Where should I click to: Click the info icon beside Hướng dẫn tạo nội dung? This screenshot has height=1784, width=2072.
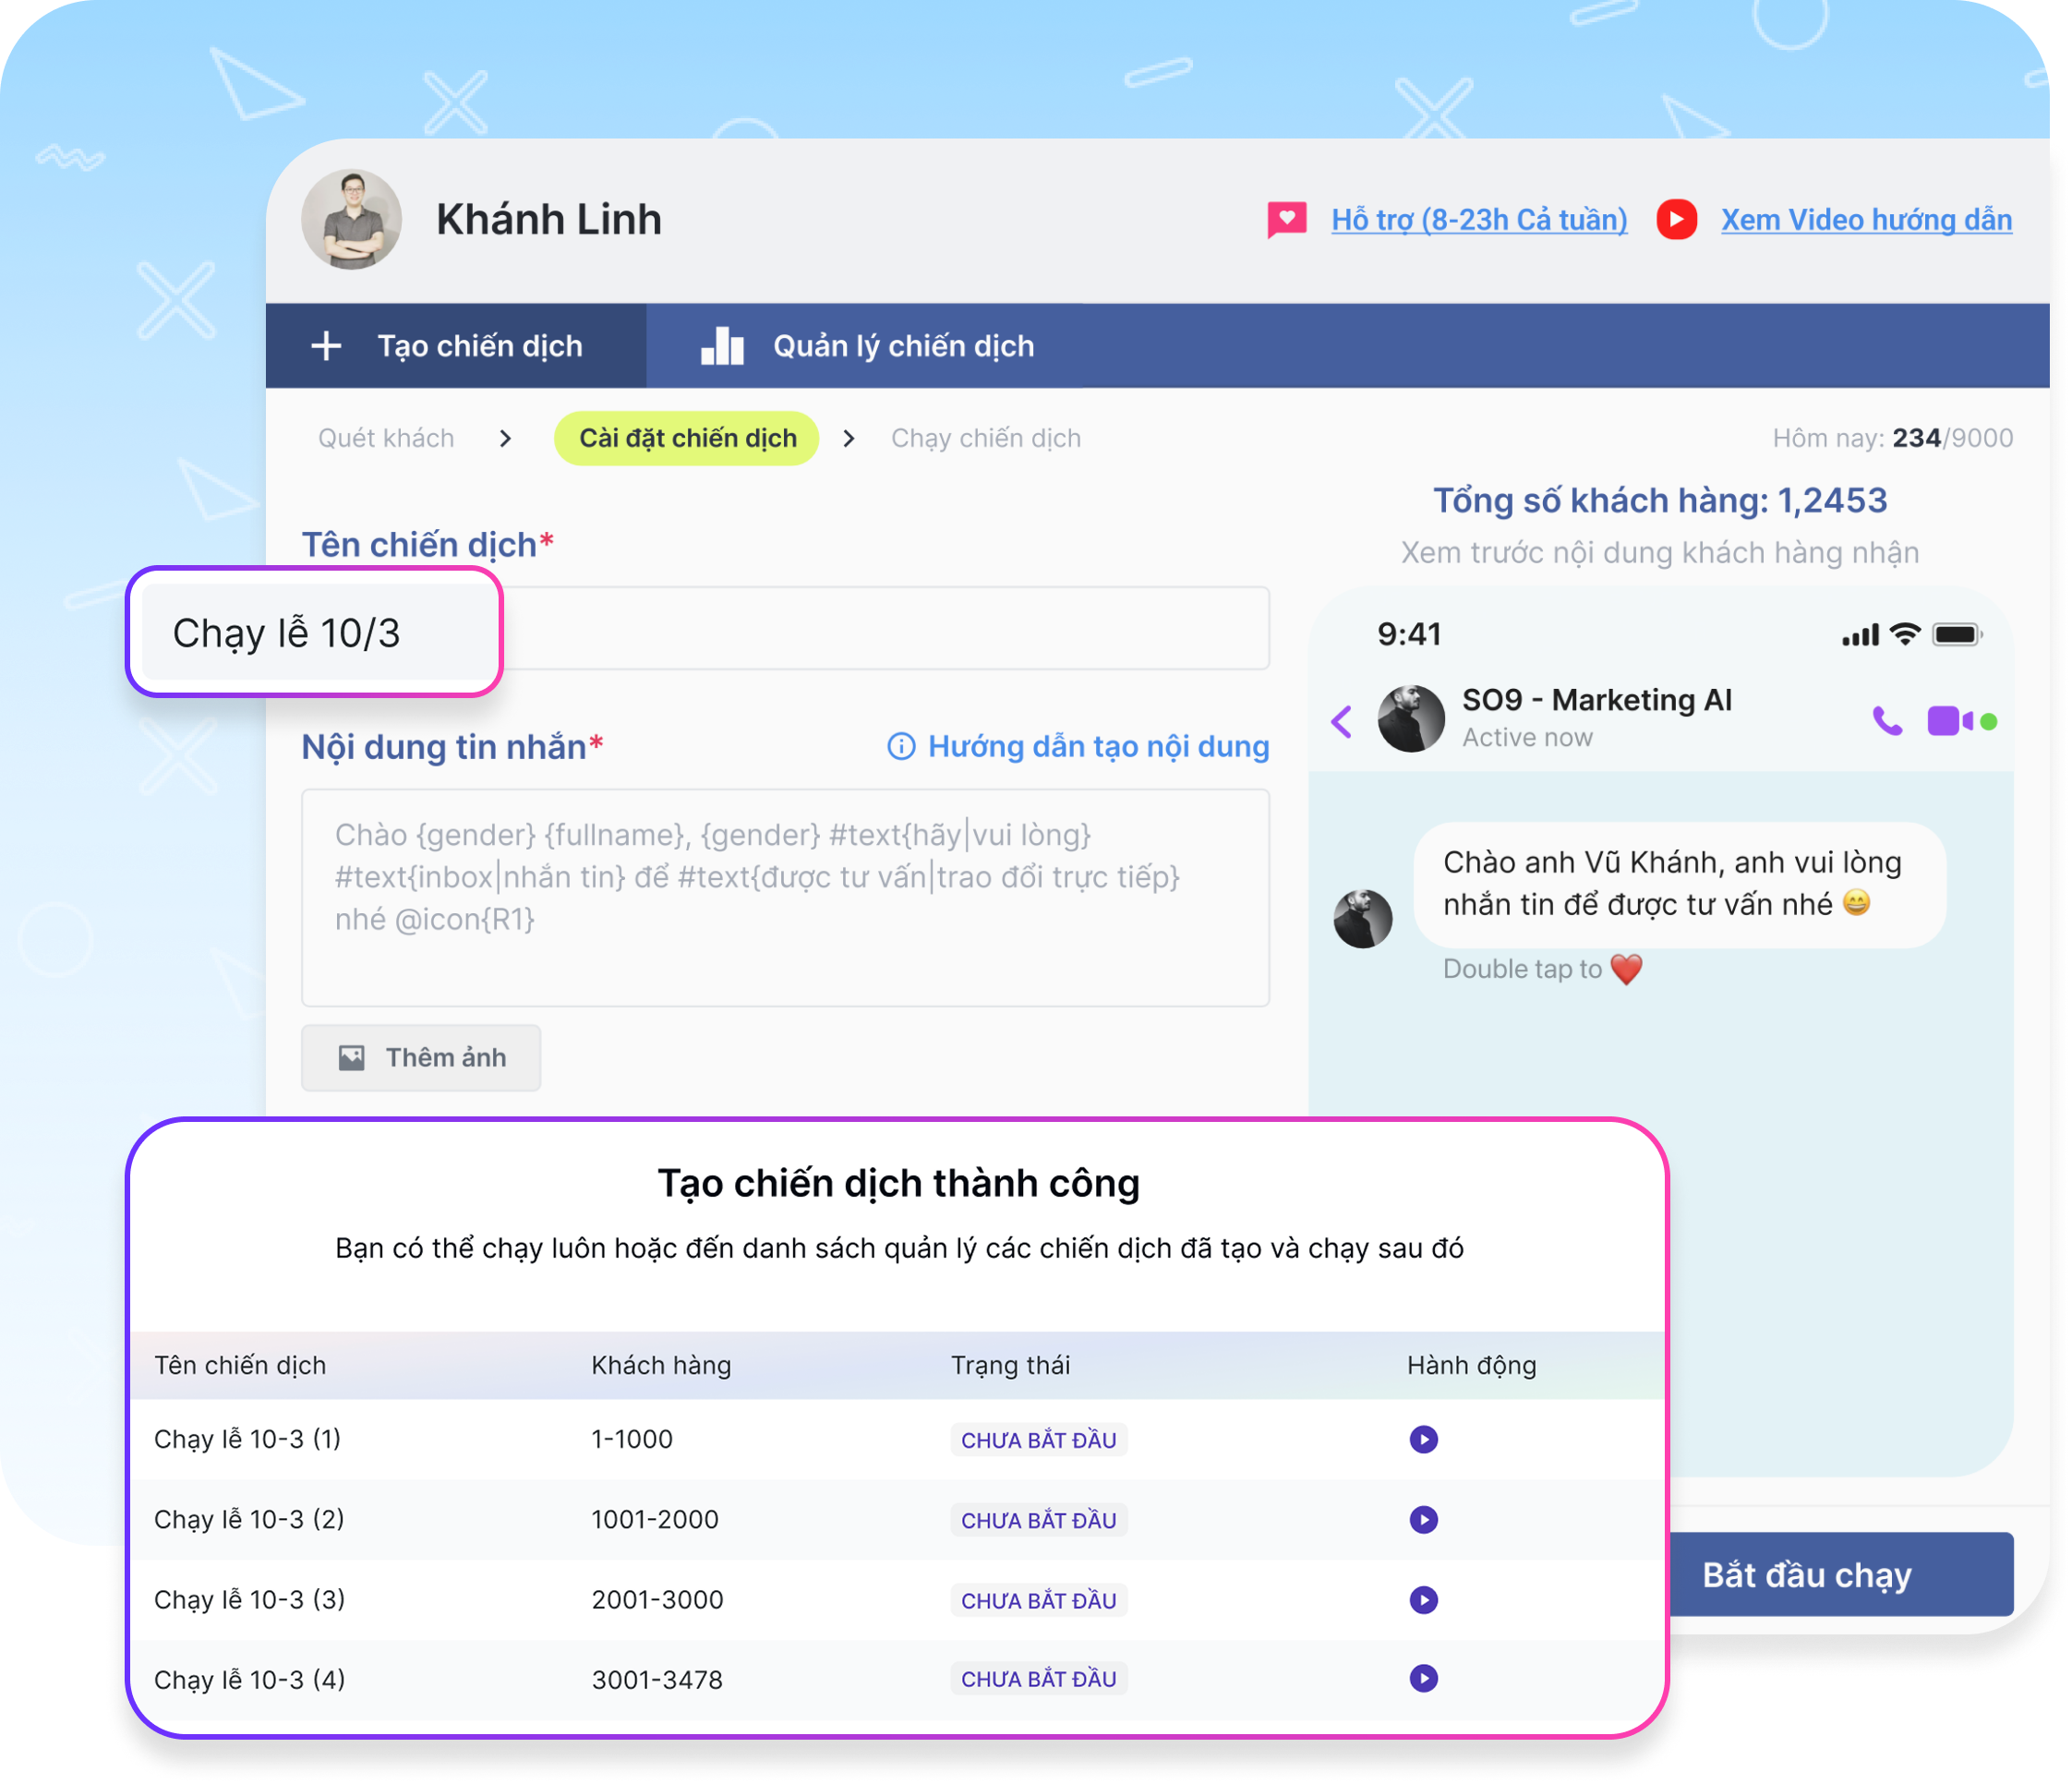[x=901, y=746]
